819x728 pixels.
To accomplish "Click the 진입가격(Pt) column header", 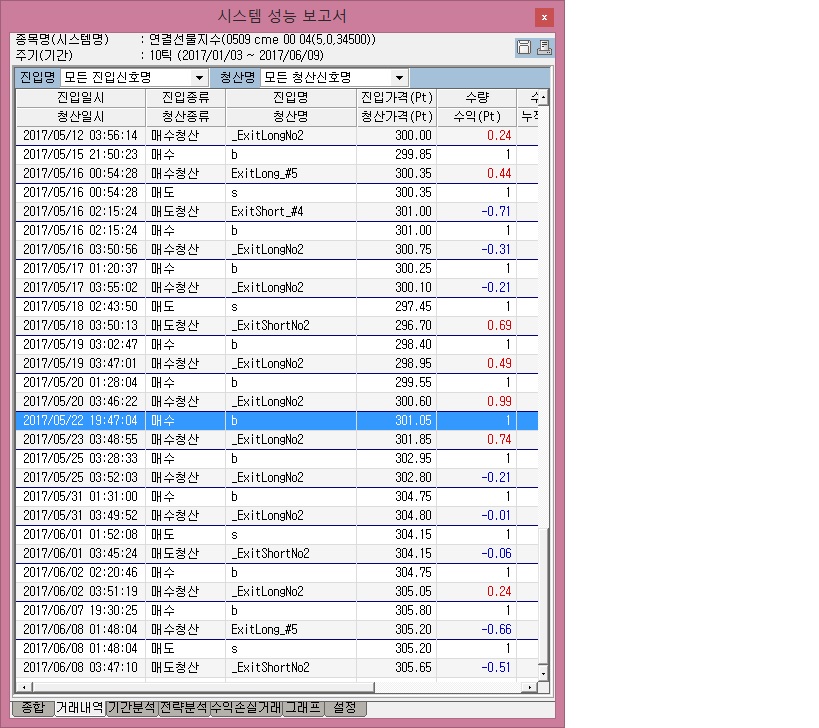I will tap(396, 98).
